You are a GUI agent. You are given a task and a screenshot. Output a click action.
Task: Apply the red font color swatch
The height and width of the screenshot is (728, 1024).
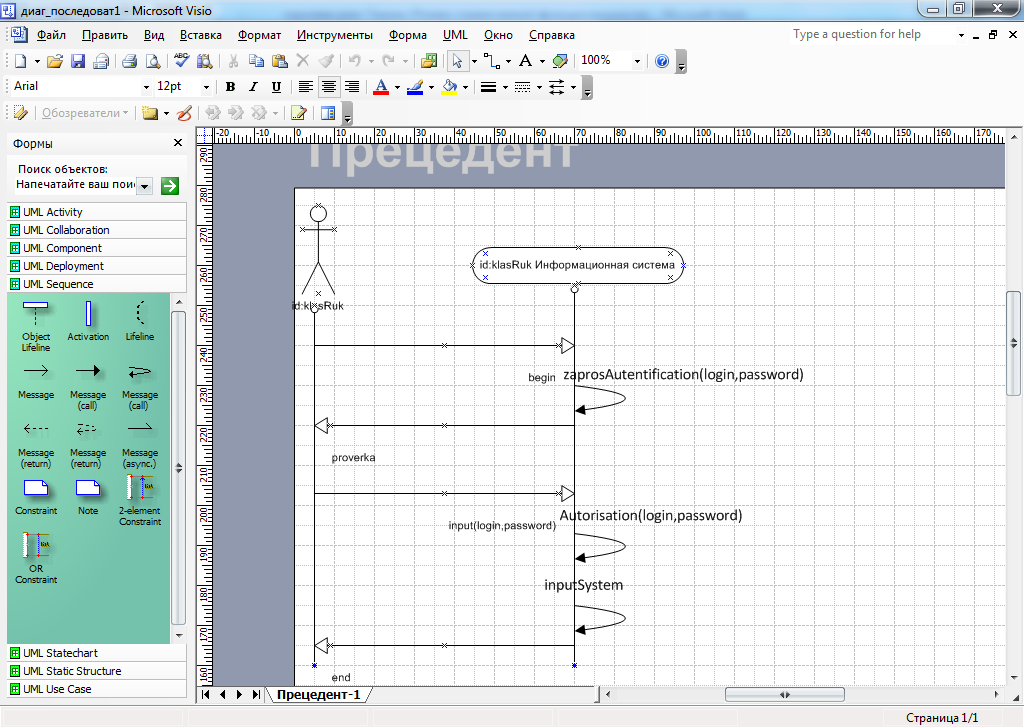[381, 87]
